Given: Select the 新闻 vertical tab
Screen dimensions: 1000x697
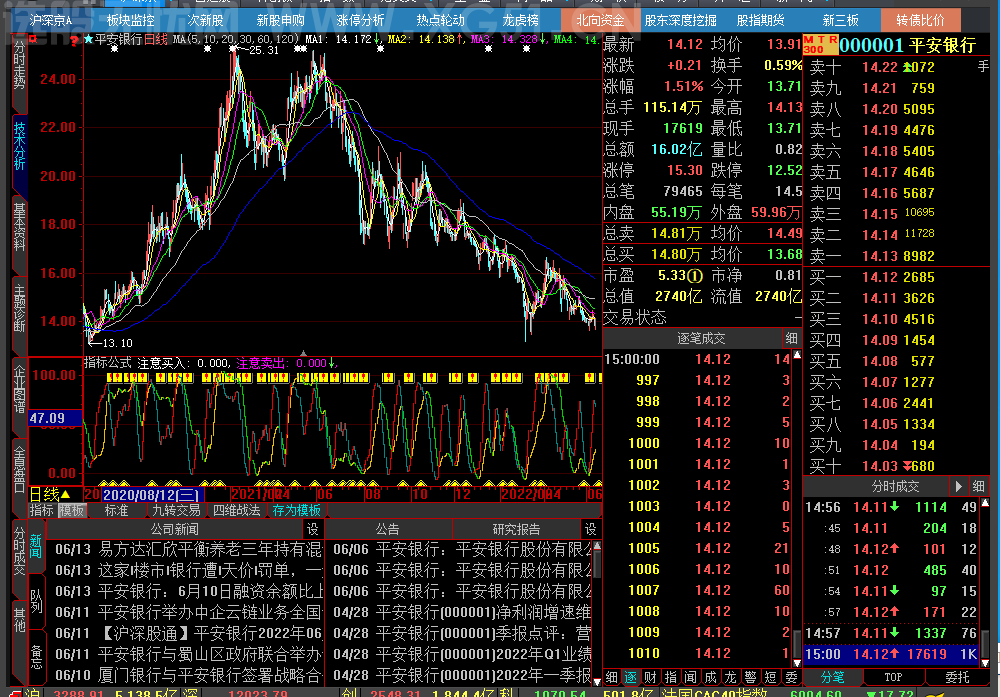Looking at the screenshot, I should click(x=36, y=547).
